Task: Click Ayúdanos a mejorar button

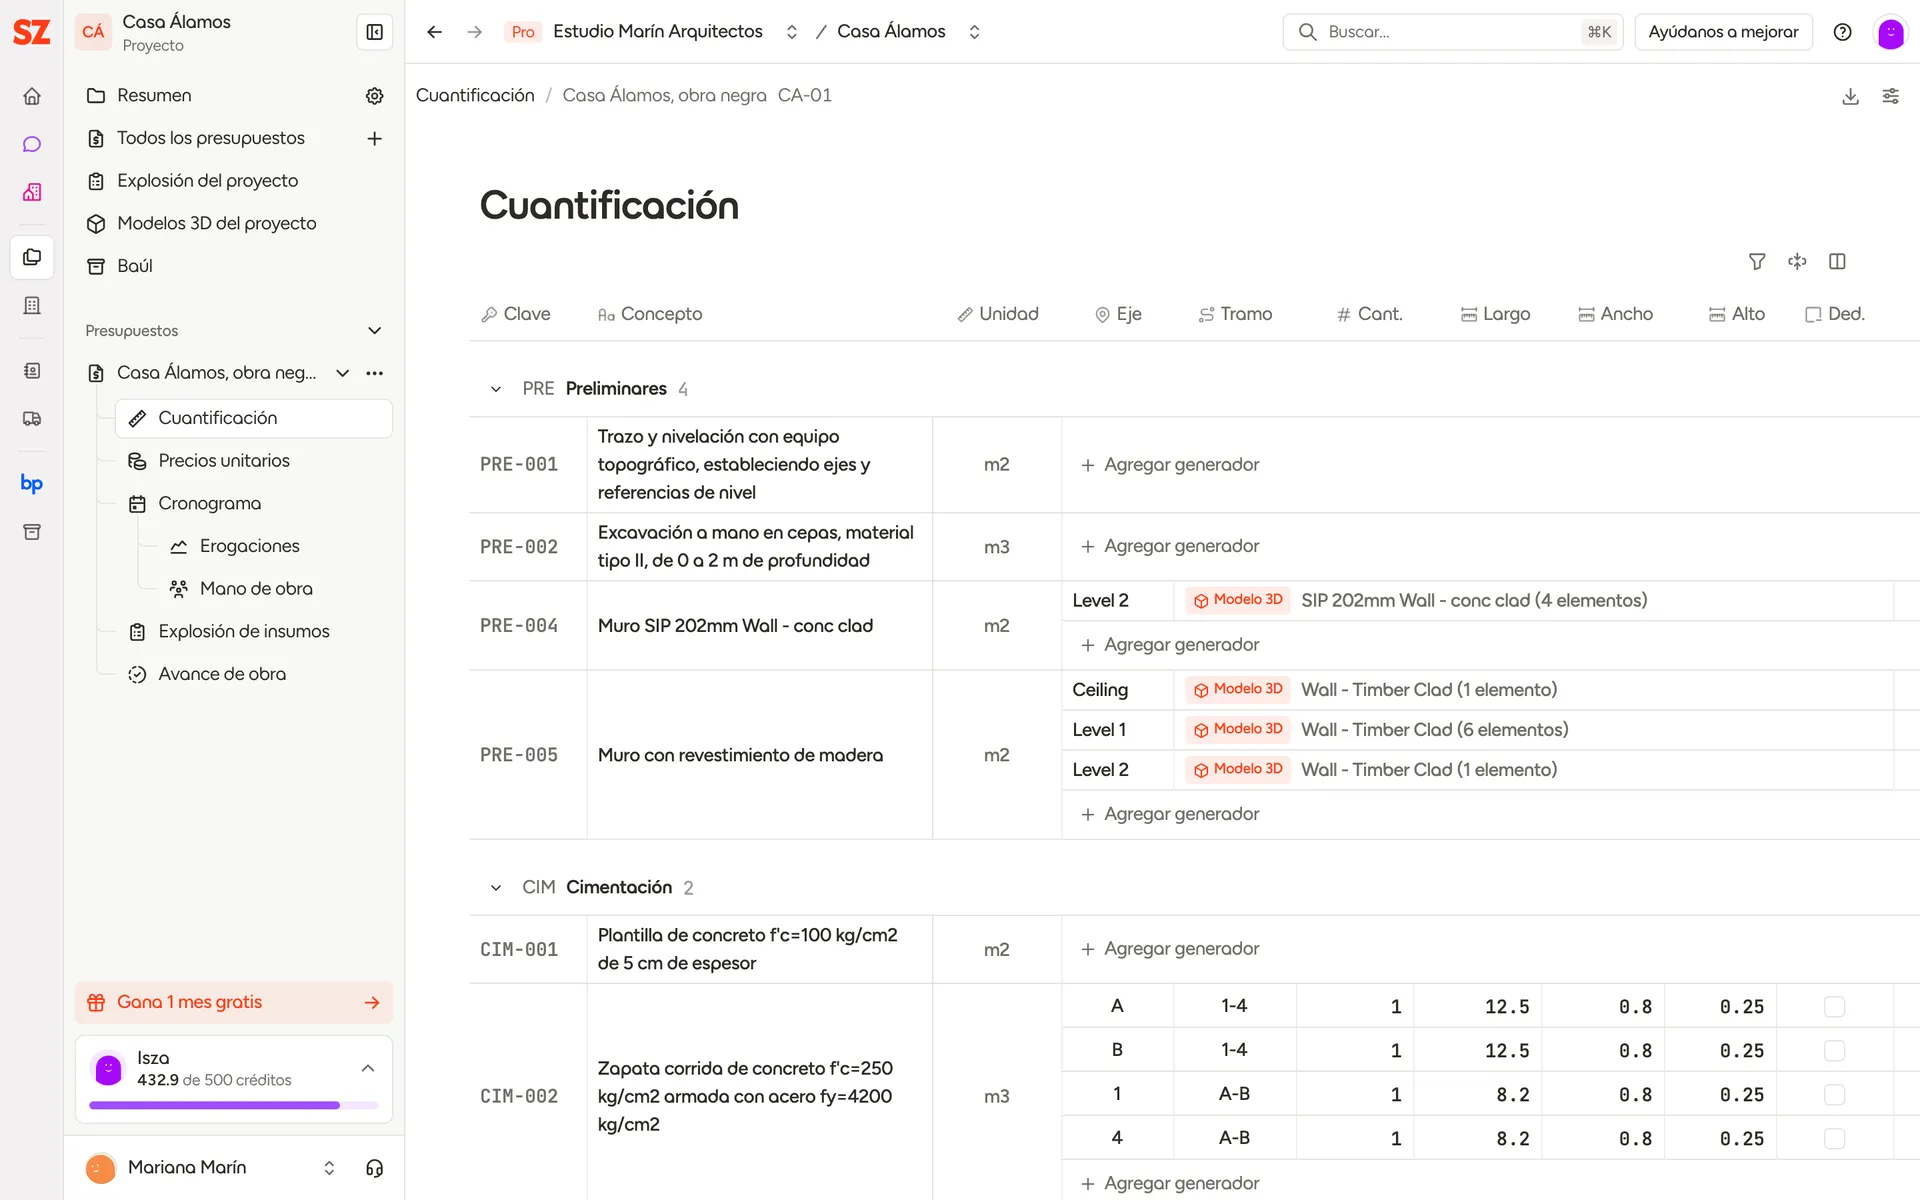Action: 1723,32
